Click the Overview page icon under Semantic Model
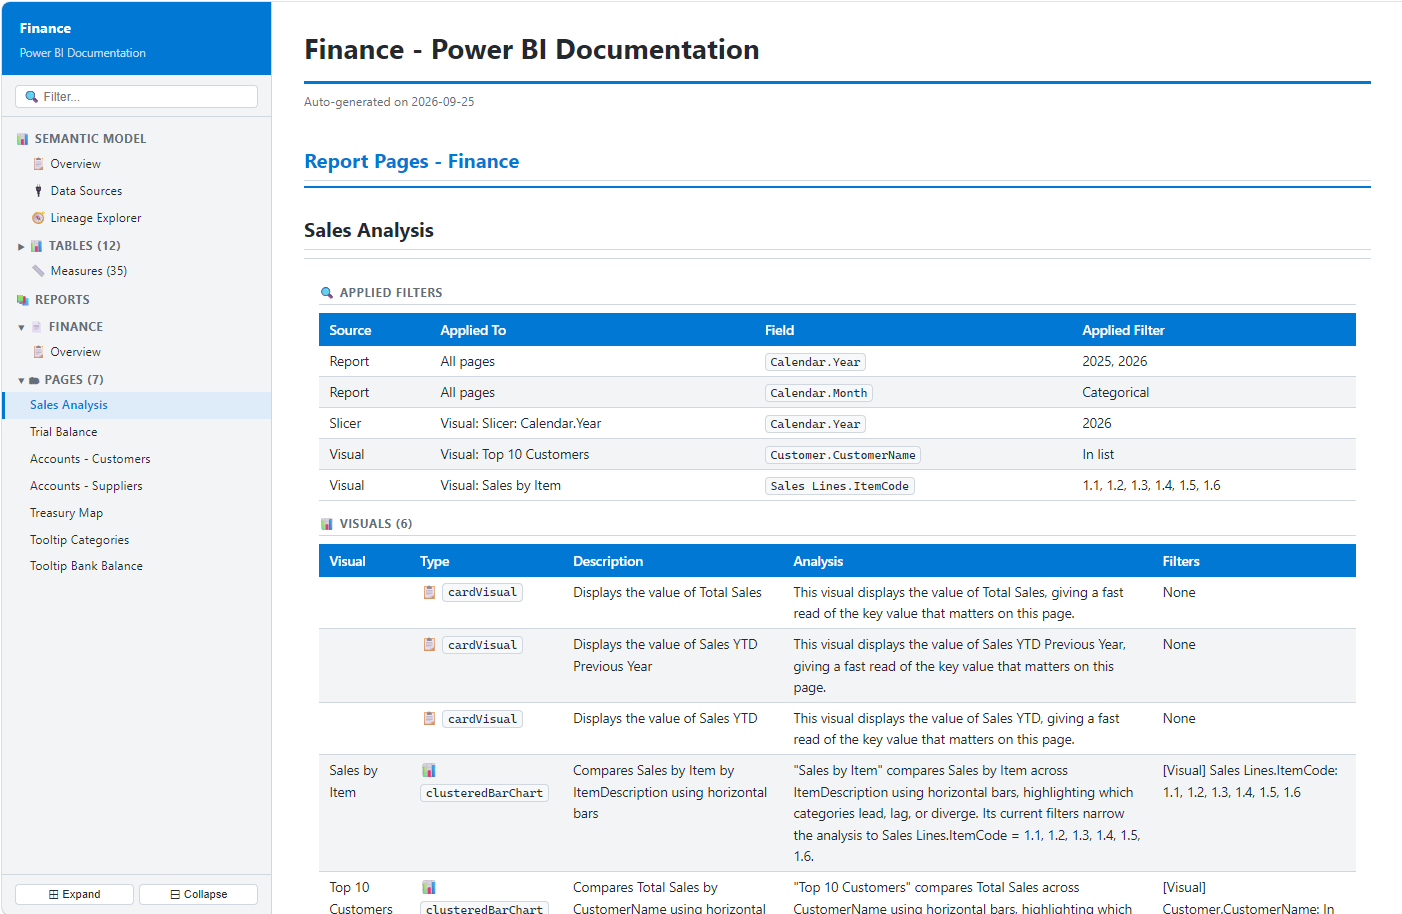This screenshot has width=1402, height=914. tap(38, 164)
